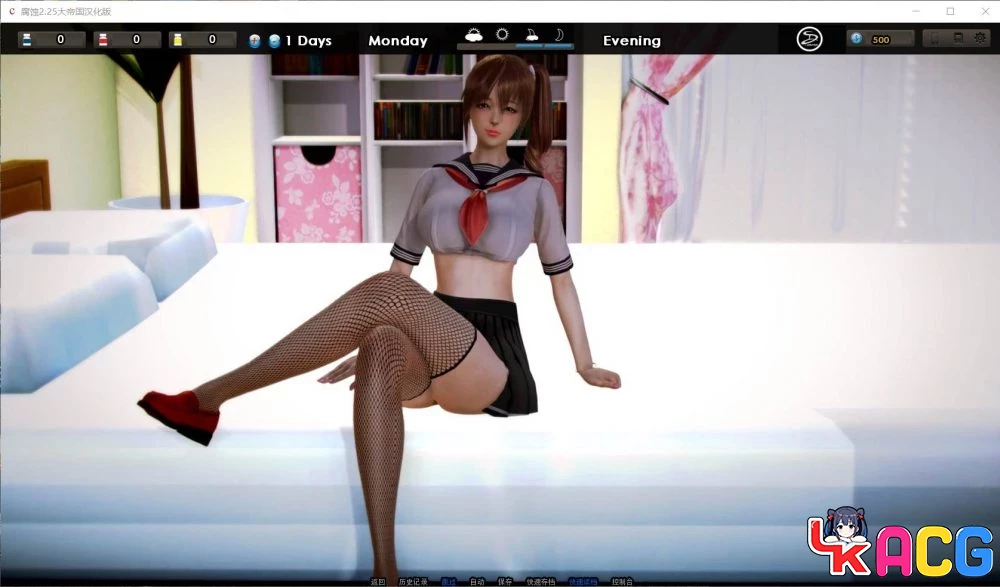Click the 500 money amount
The height and width of the screenshot is (587, 1000).
pos(881,40)
